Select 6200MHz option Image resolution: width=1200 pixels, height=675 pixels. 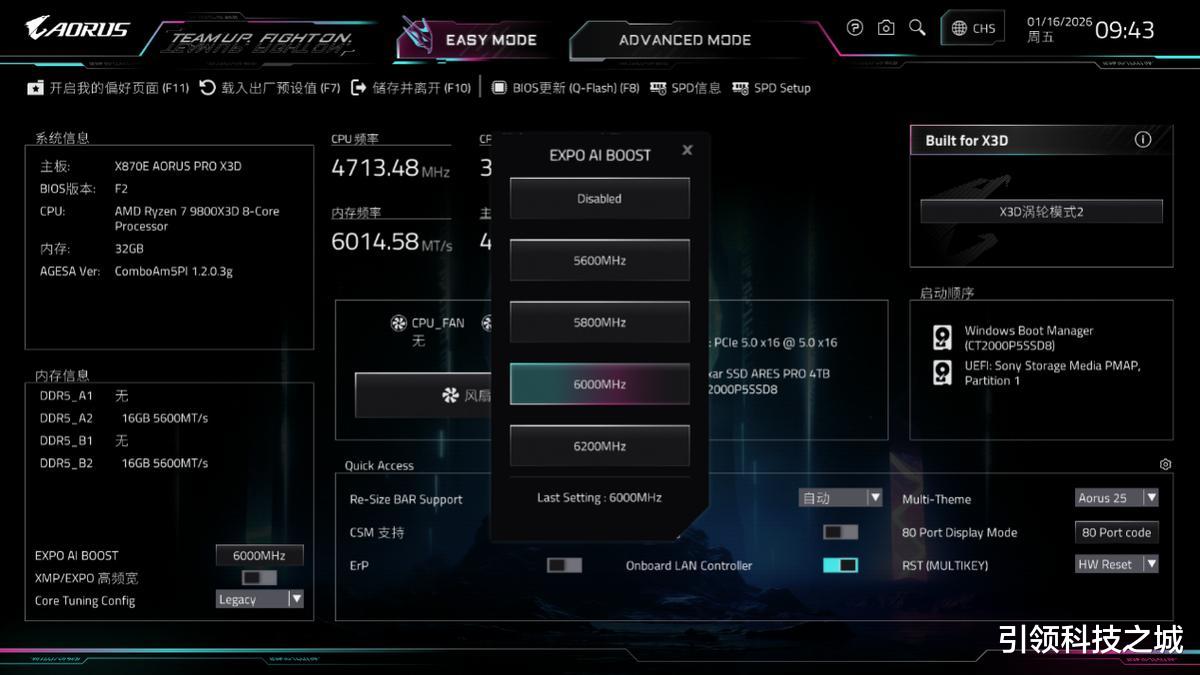click(599, 446)
